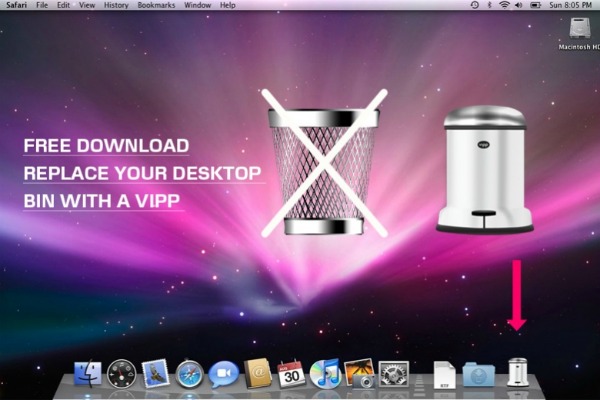Image resolution: width=600 pixels, height=400 pixels.
Task: Open the History menu
Action: (116, 5)
